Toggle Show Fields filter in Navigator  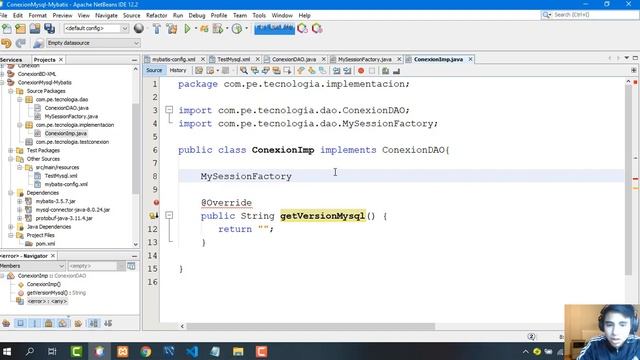[x=20, y=323]
